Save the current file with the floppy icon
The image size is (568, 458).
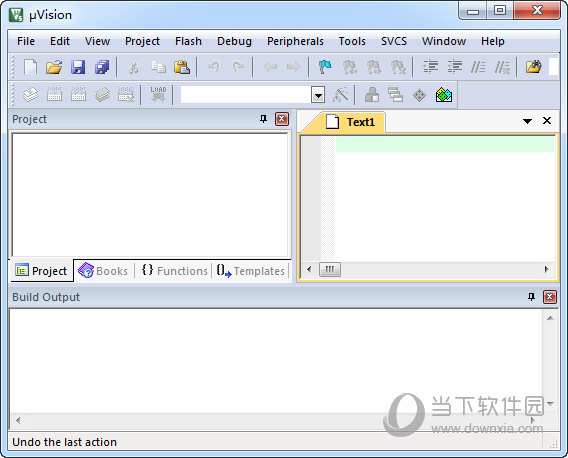tap(78, 67)
